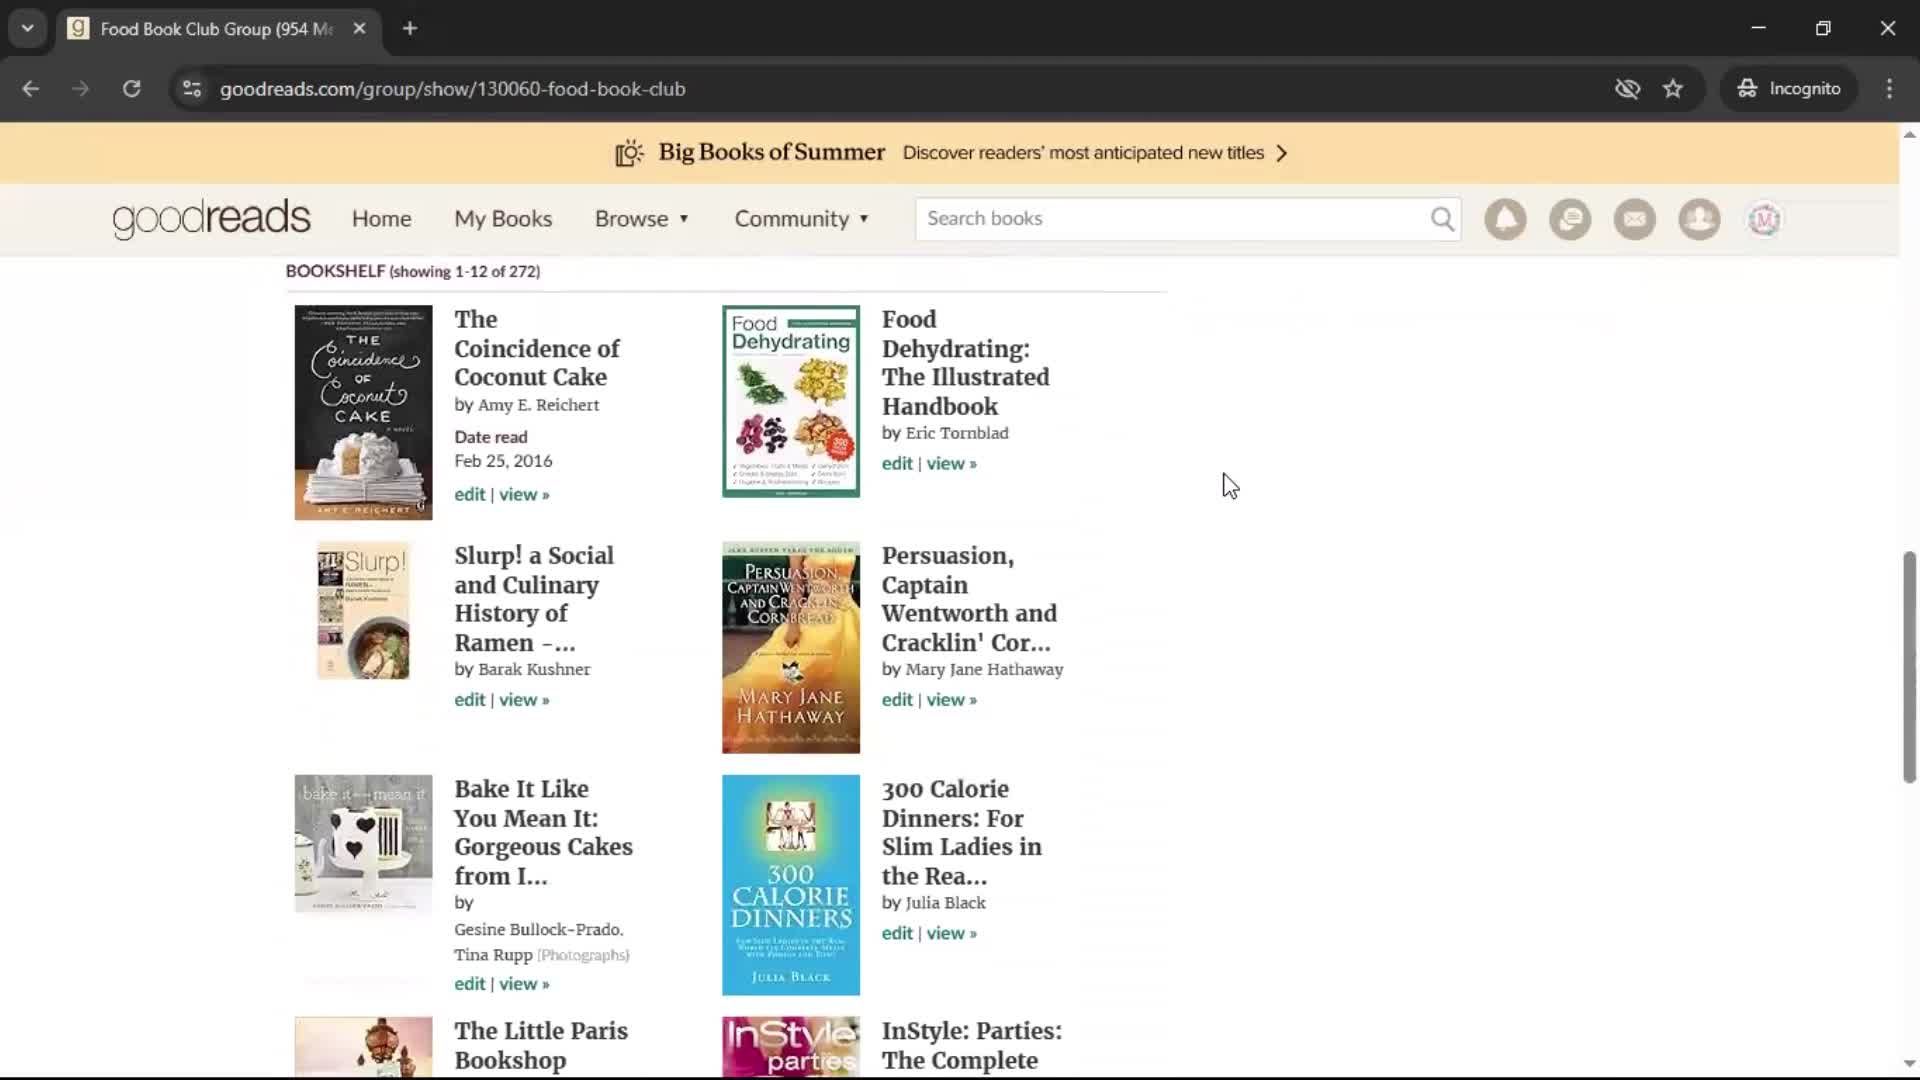
Task: Open the InStyle Parties cover thumbnail
Action: pos(791,1047)
